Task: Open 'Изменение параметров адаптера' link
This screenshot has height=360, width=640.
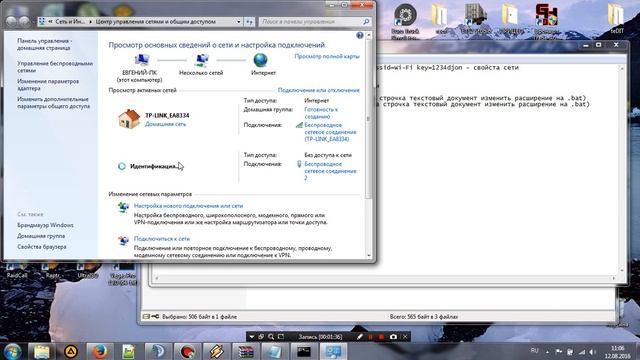Action: tap(48, 85)
